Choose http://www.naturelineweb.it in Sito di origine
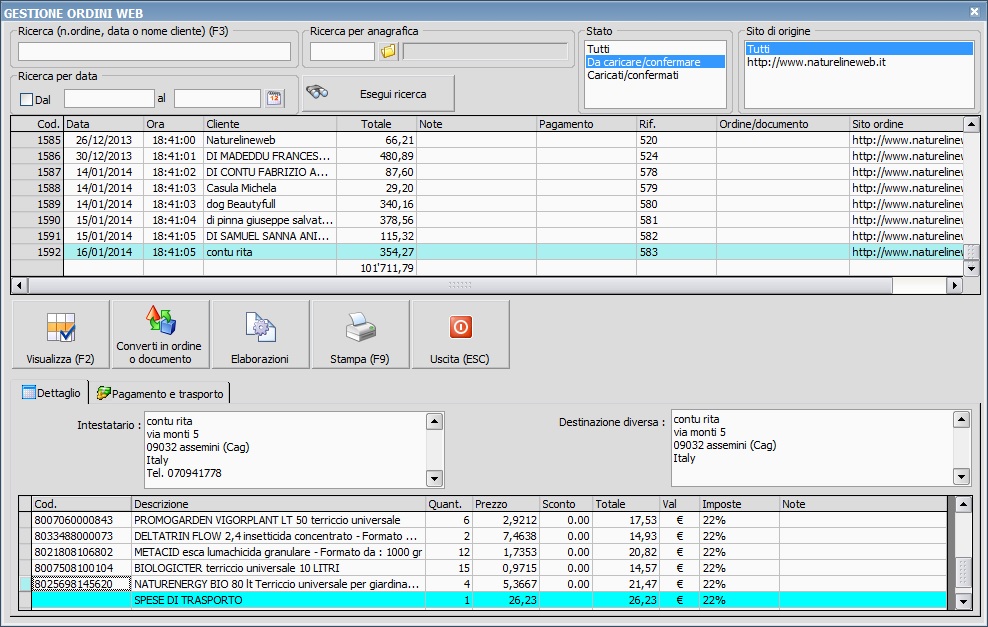The width and height of the screenshot is (988, 627). [x=815, y=62]
